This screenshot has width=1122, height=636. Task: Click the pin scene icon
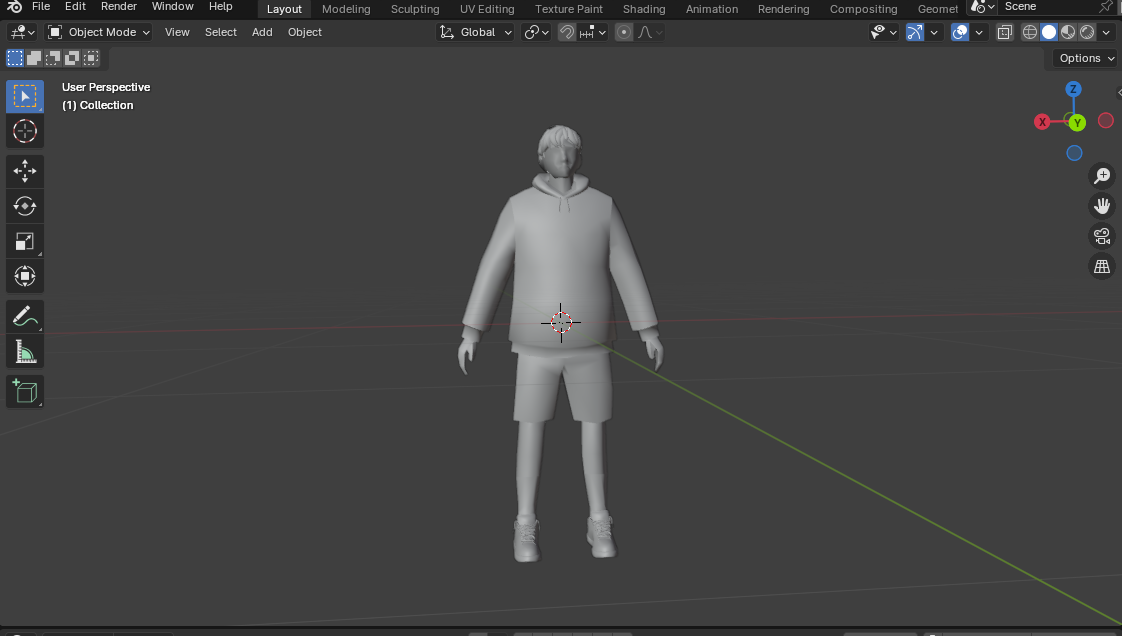[1107, 6]
